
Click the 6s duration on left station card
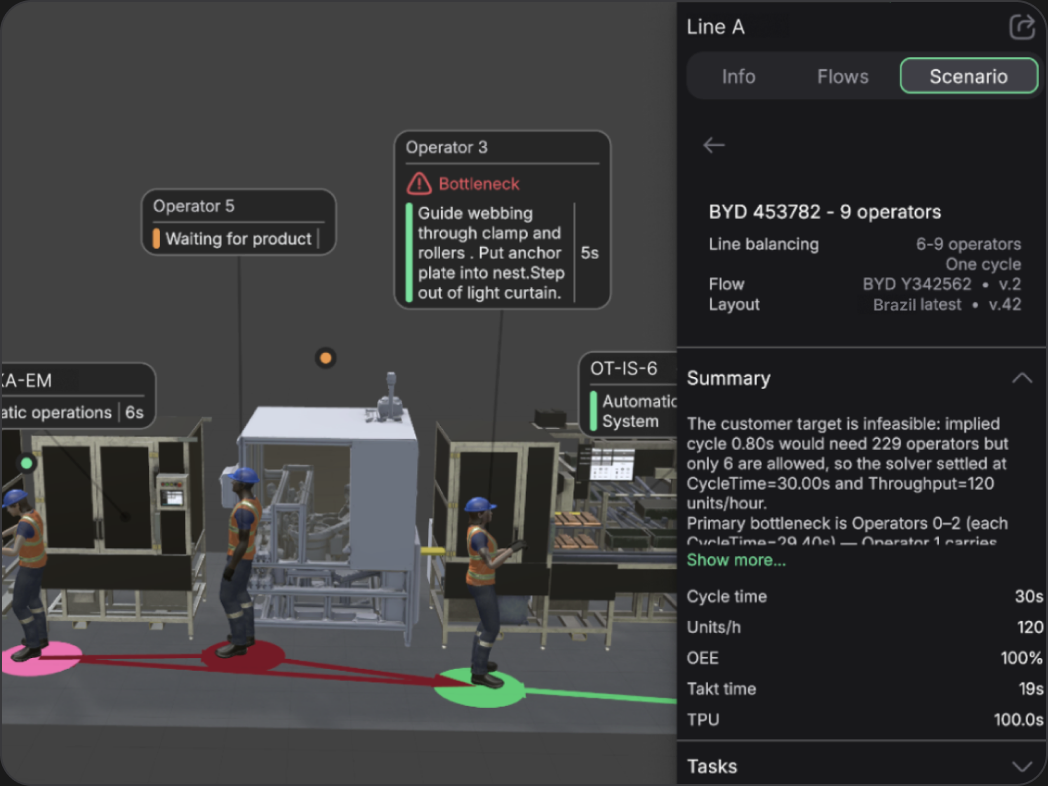coord(134,412)
